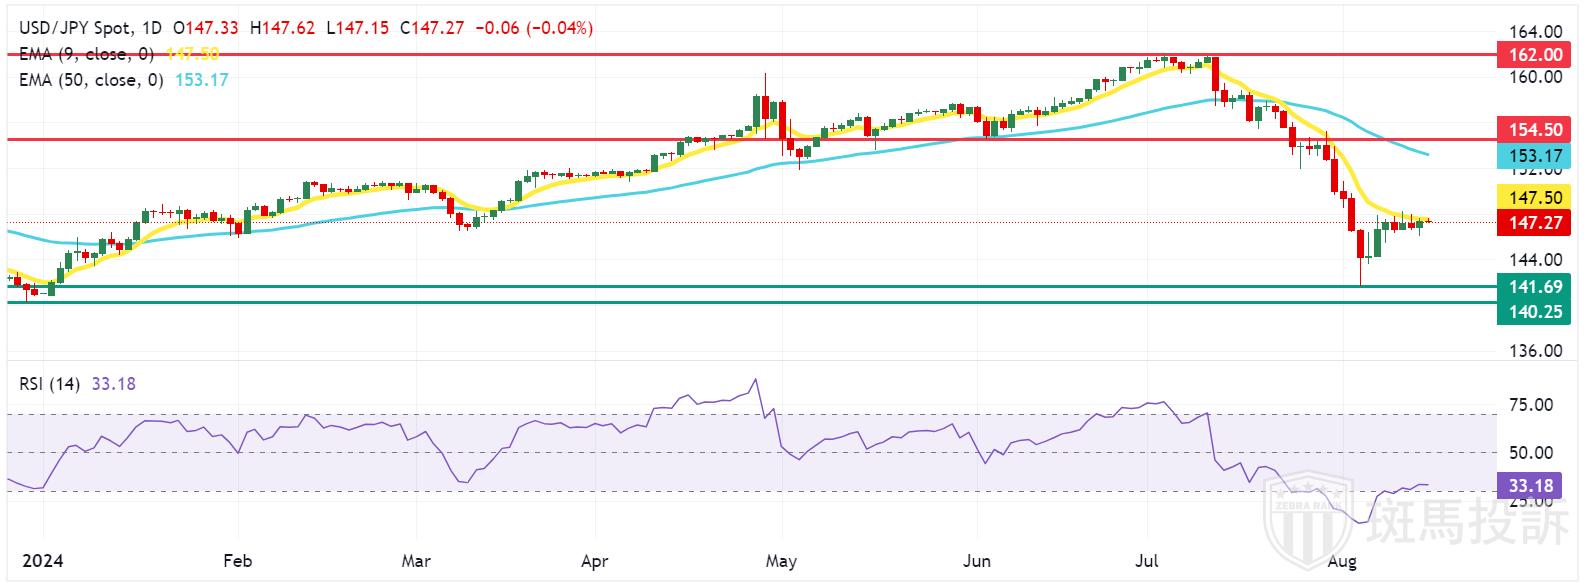Click the green 140.25 support label
Viewport: 1588px width, 583px height.
point(1534,312)
